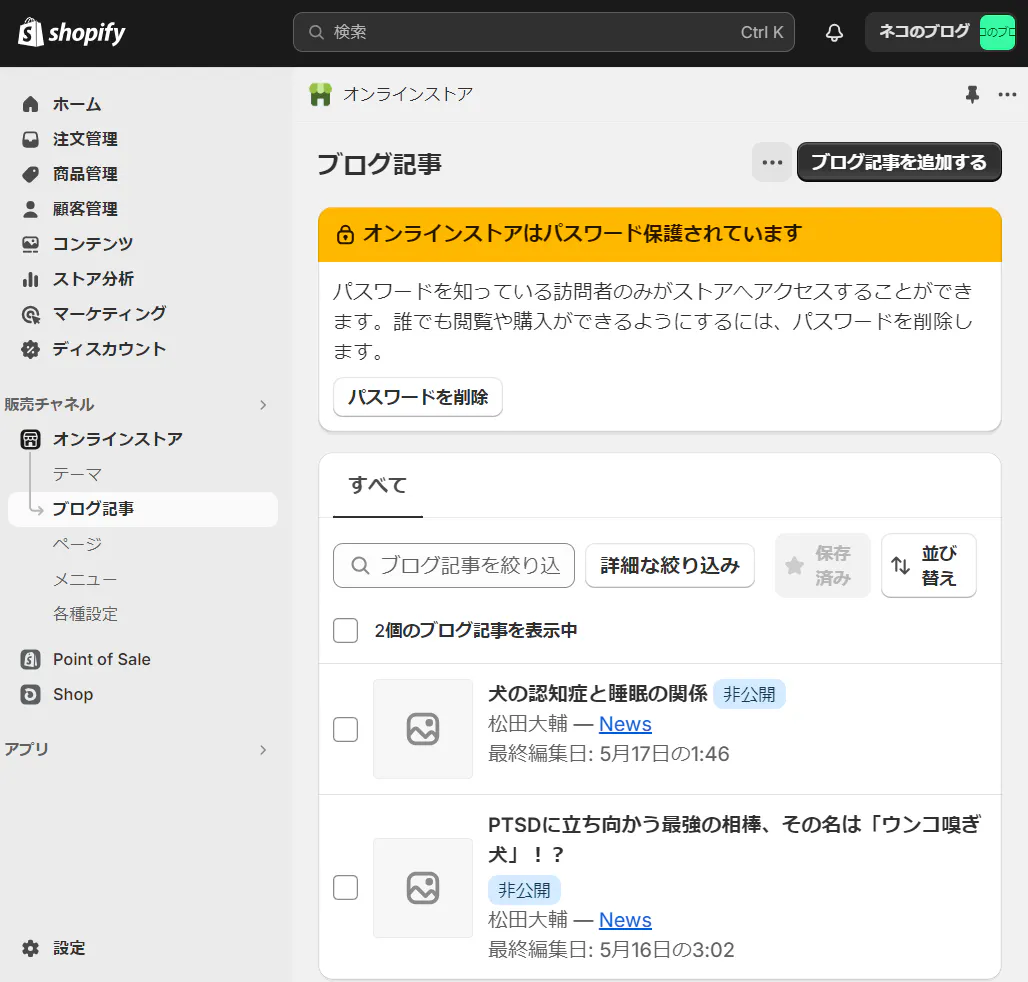Click ブログ記事を追加する button
This screenshot has height=982, width=1028.
coord(898,162)
